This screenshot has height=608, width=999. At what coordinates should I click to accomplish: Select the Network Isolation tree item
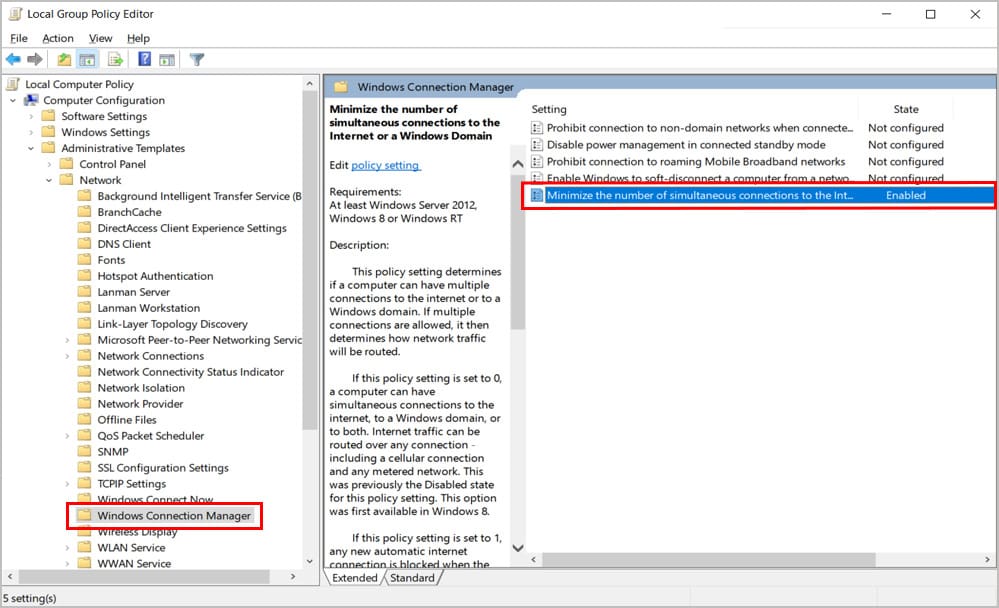141,387
